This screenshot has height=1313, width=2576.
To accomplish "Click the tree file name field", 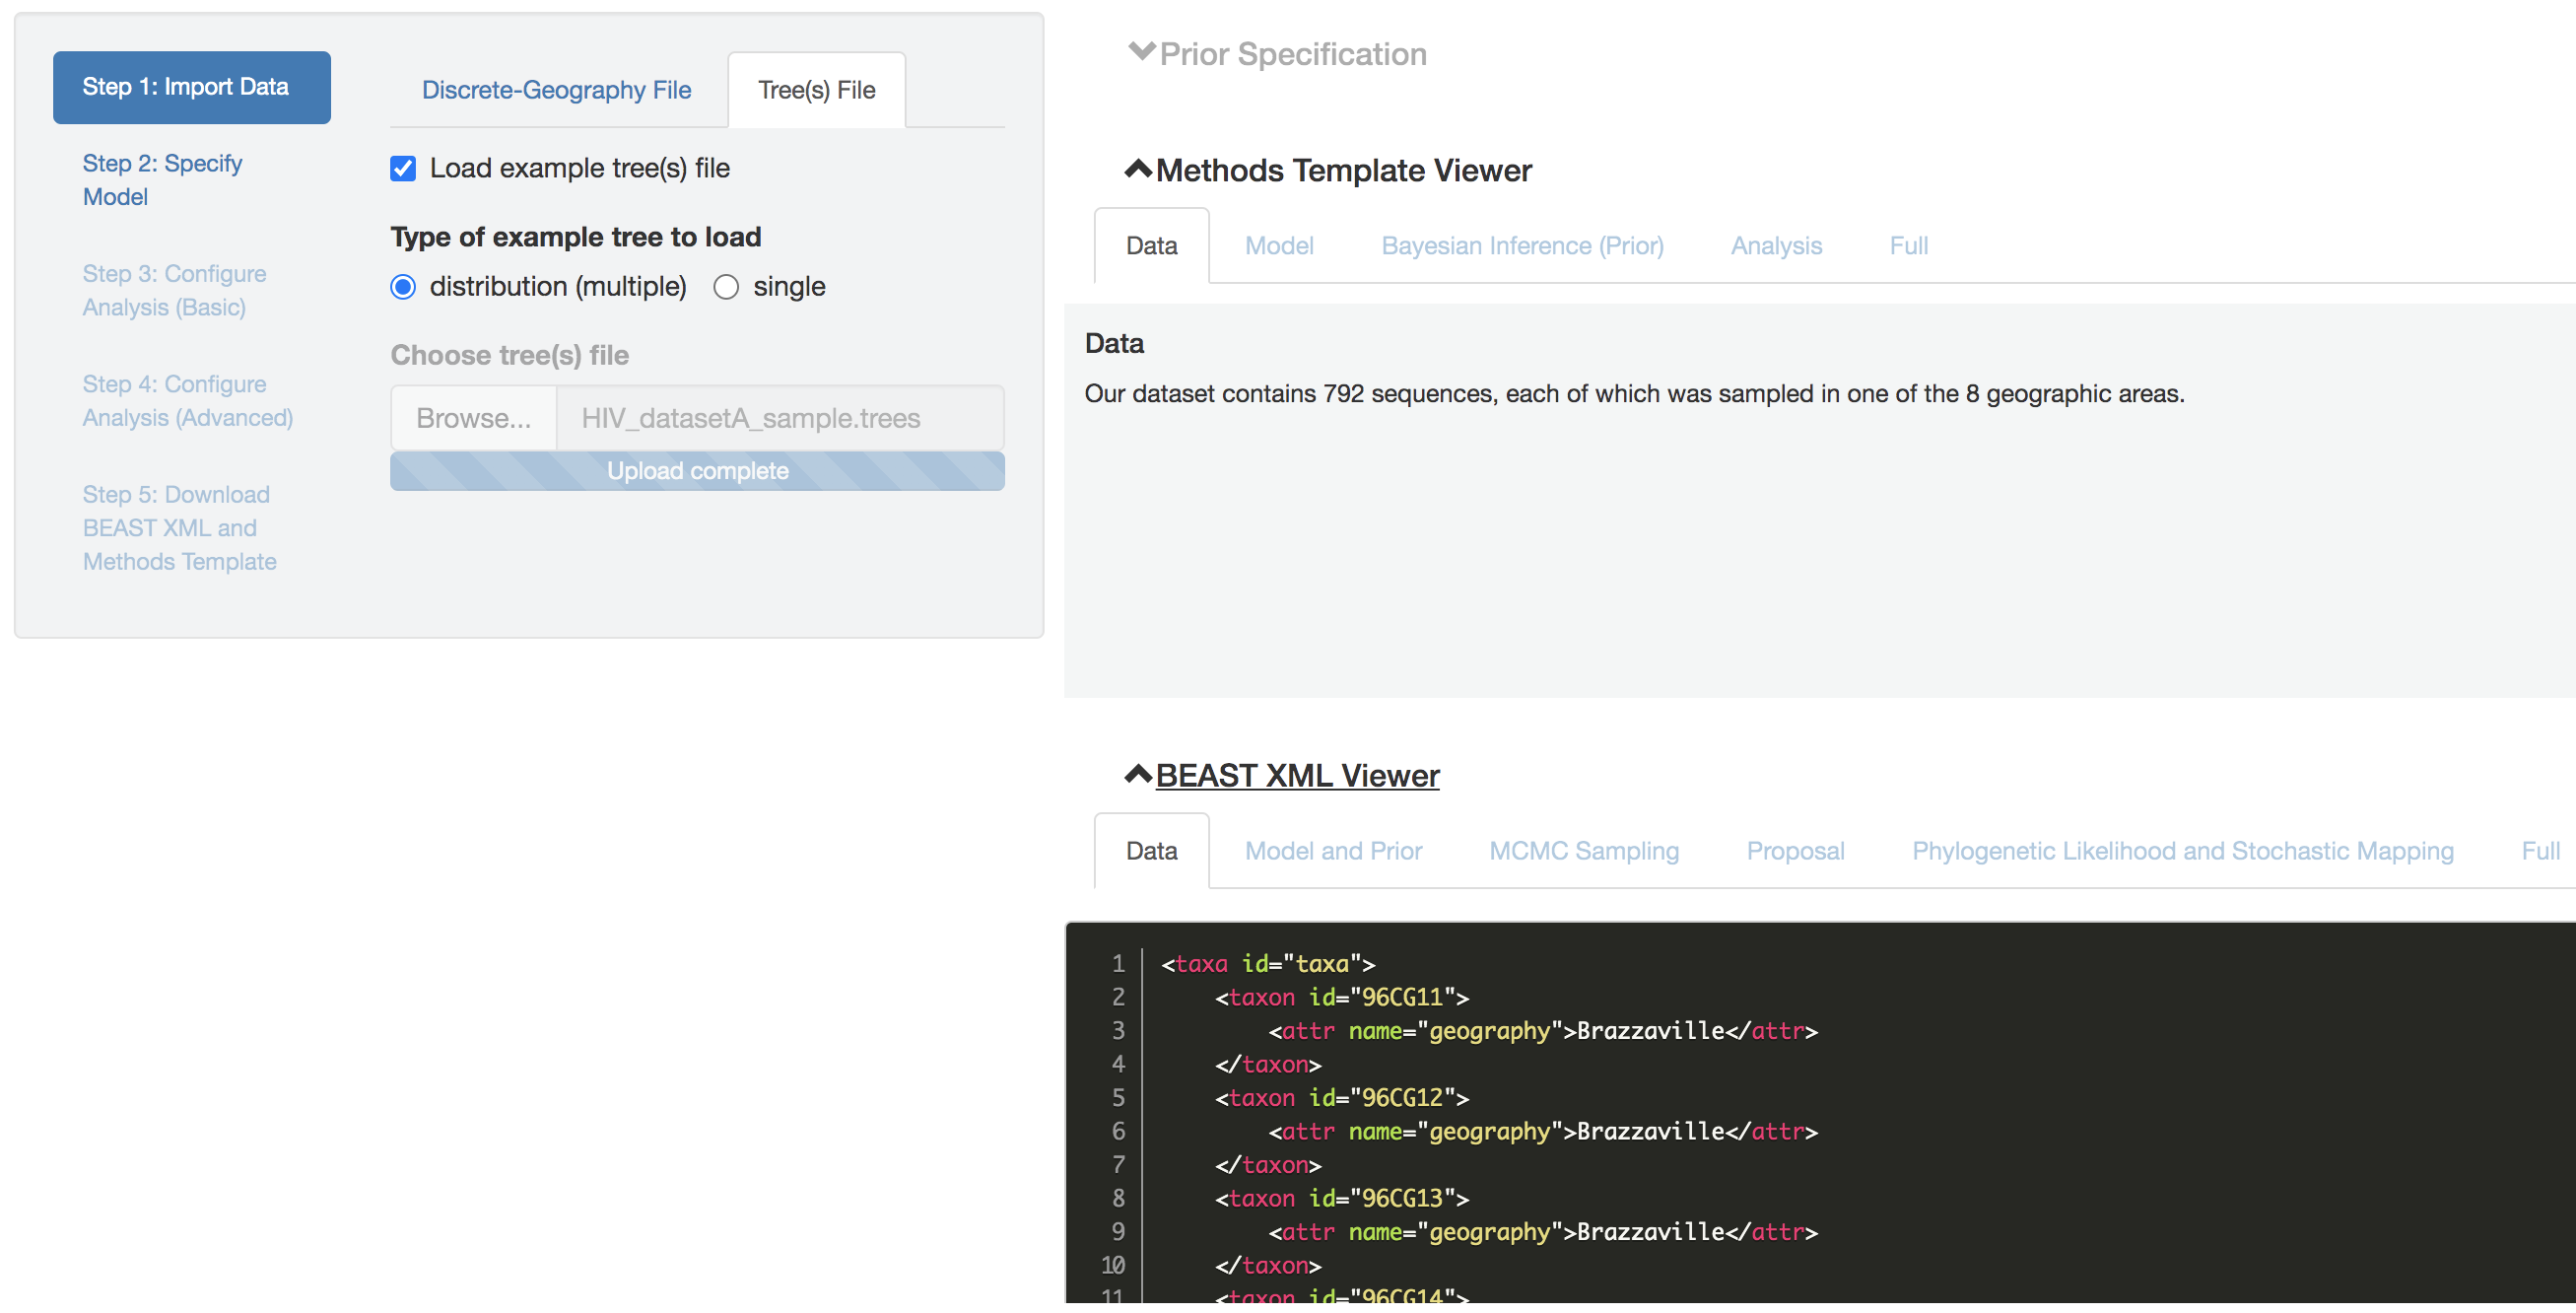I will (x=779, y=418).
